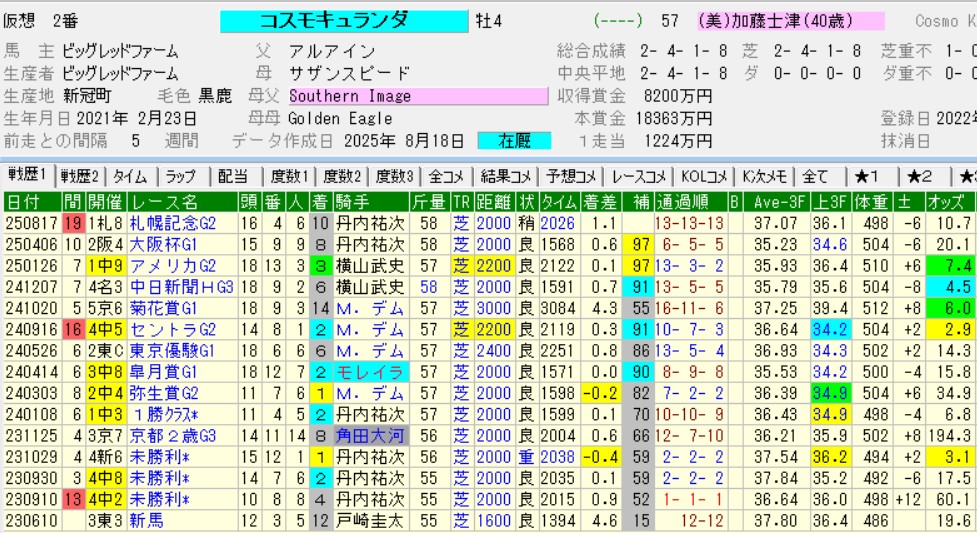Image resolution: width=977 pixels, height=533 pixels.
Task: Click the Southern Image damsire field
Action: 418,97
